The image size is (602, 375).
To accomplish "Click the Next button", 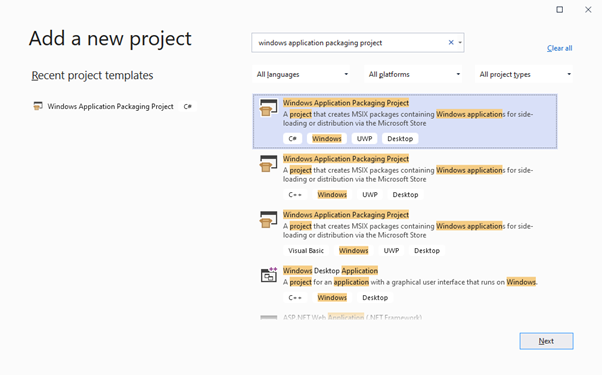I will coord(546,341).
